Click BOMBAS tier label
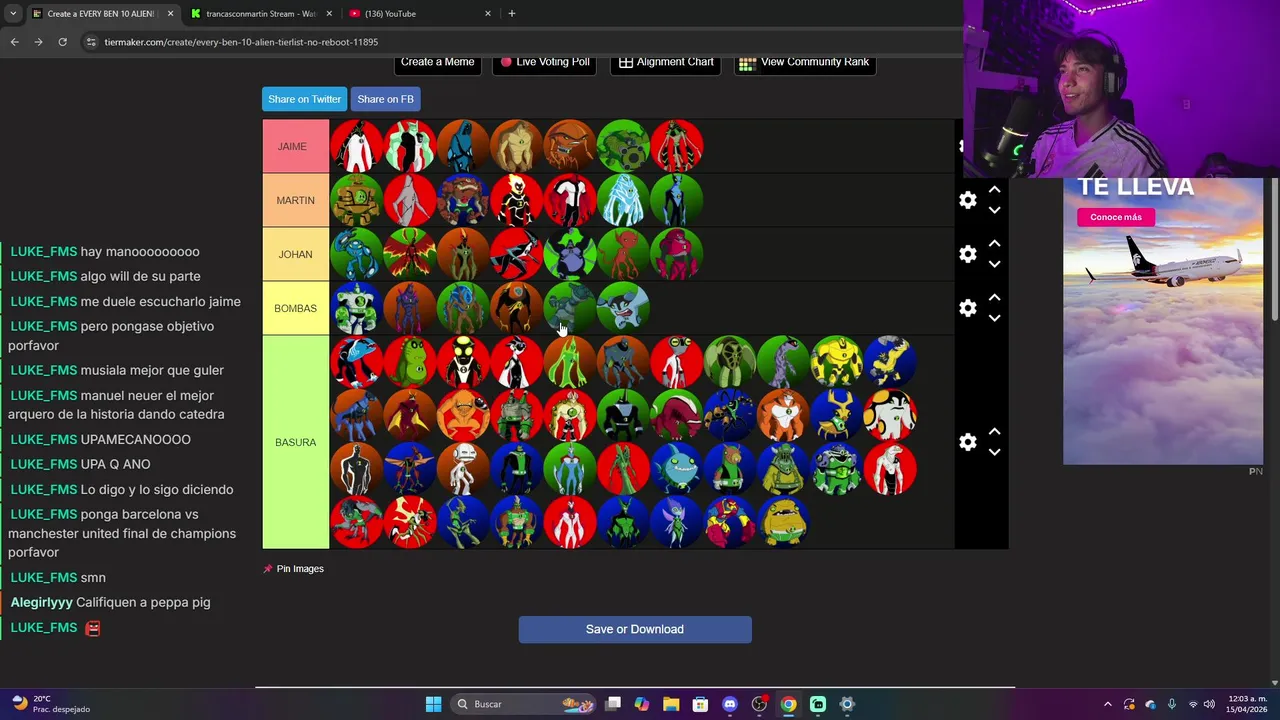1280x720 pixels. click(295, 308)
